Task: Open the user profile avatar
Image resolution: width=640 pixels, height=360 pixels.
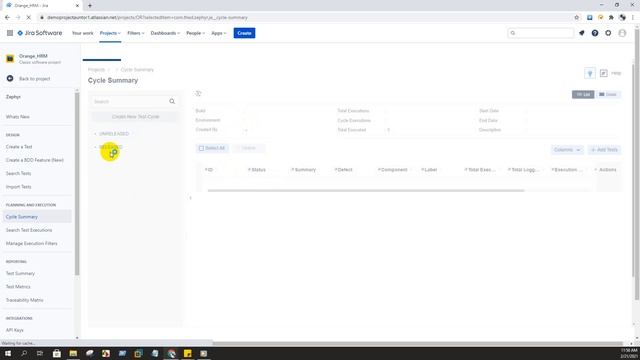Action: [622, 33]
